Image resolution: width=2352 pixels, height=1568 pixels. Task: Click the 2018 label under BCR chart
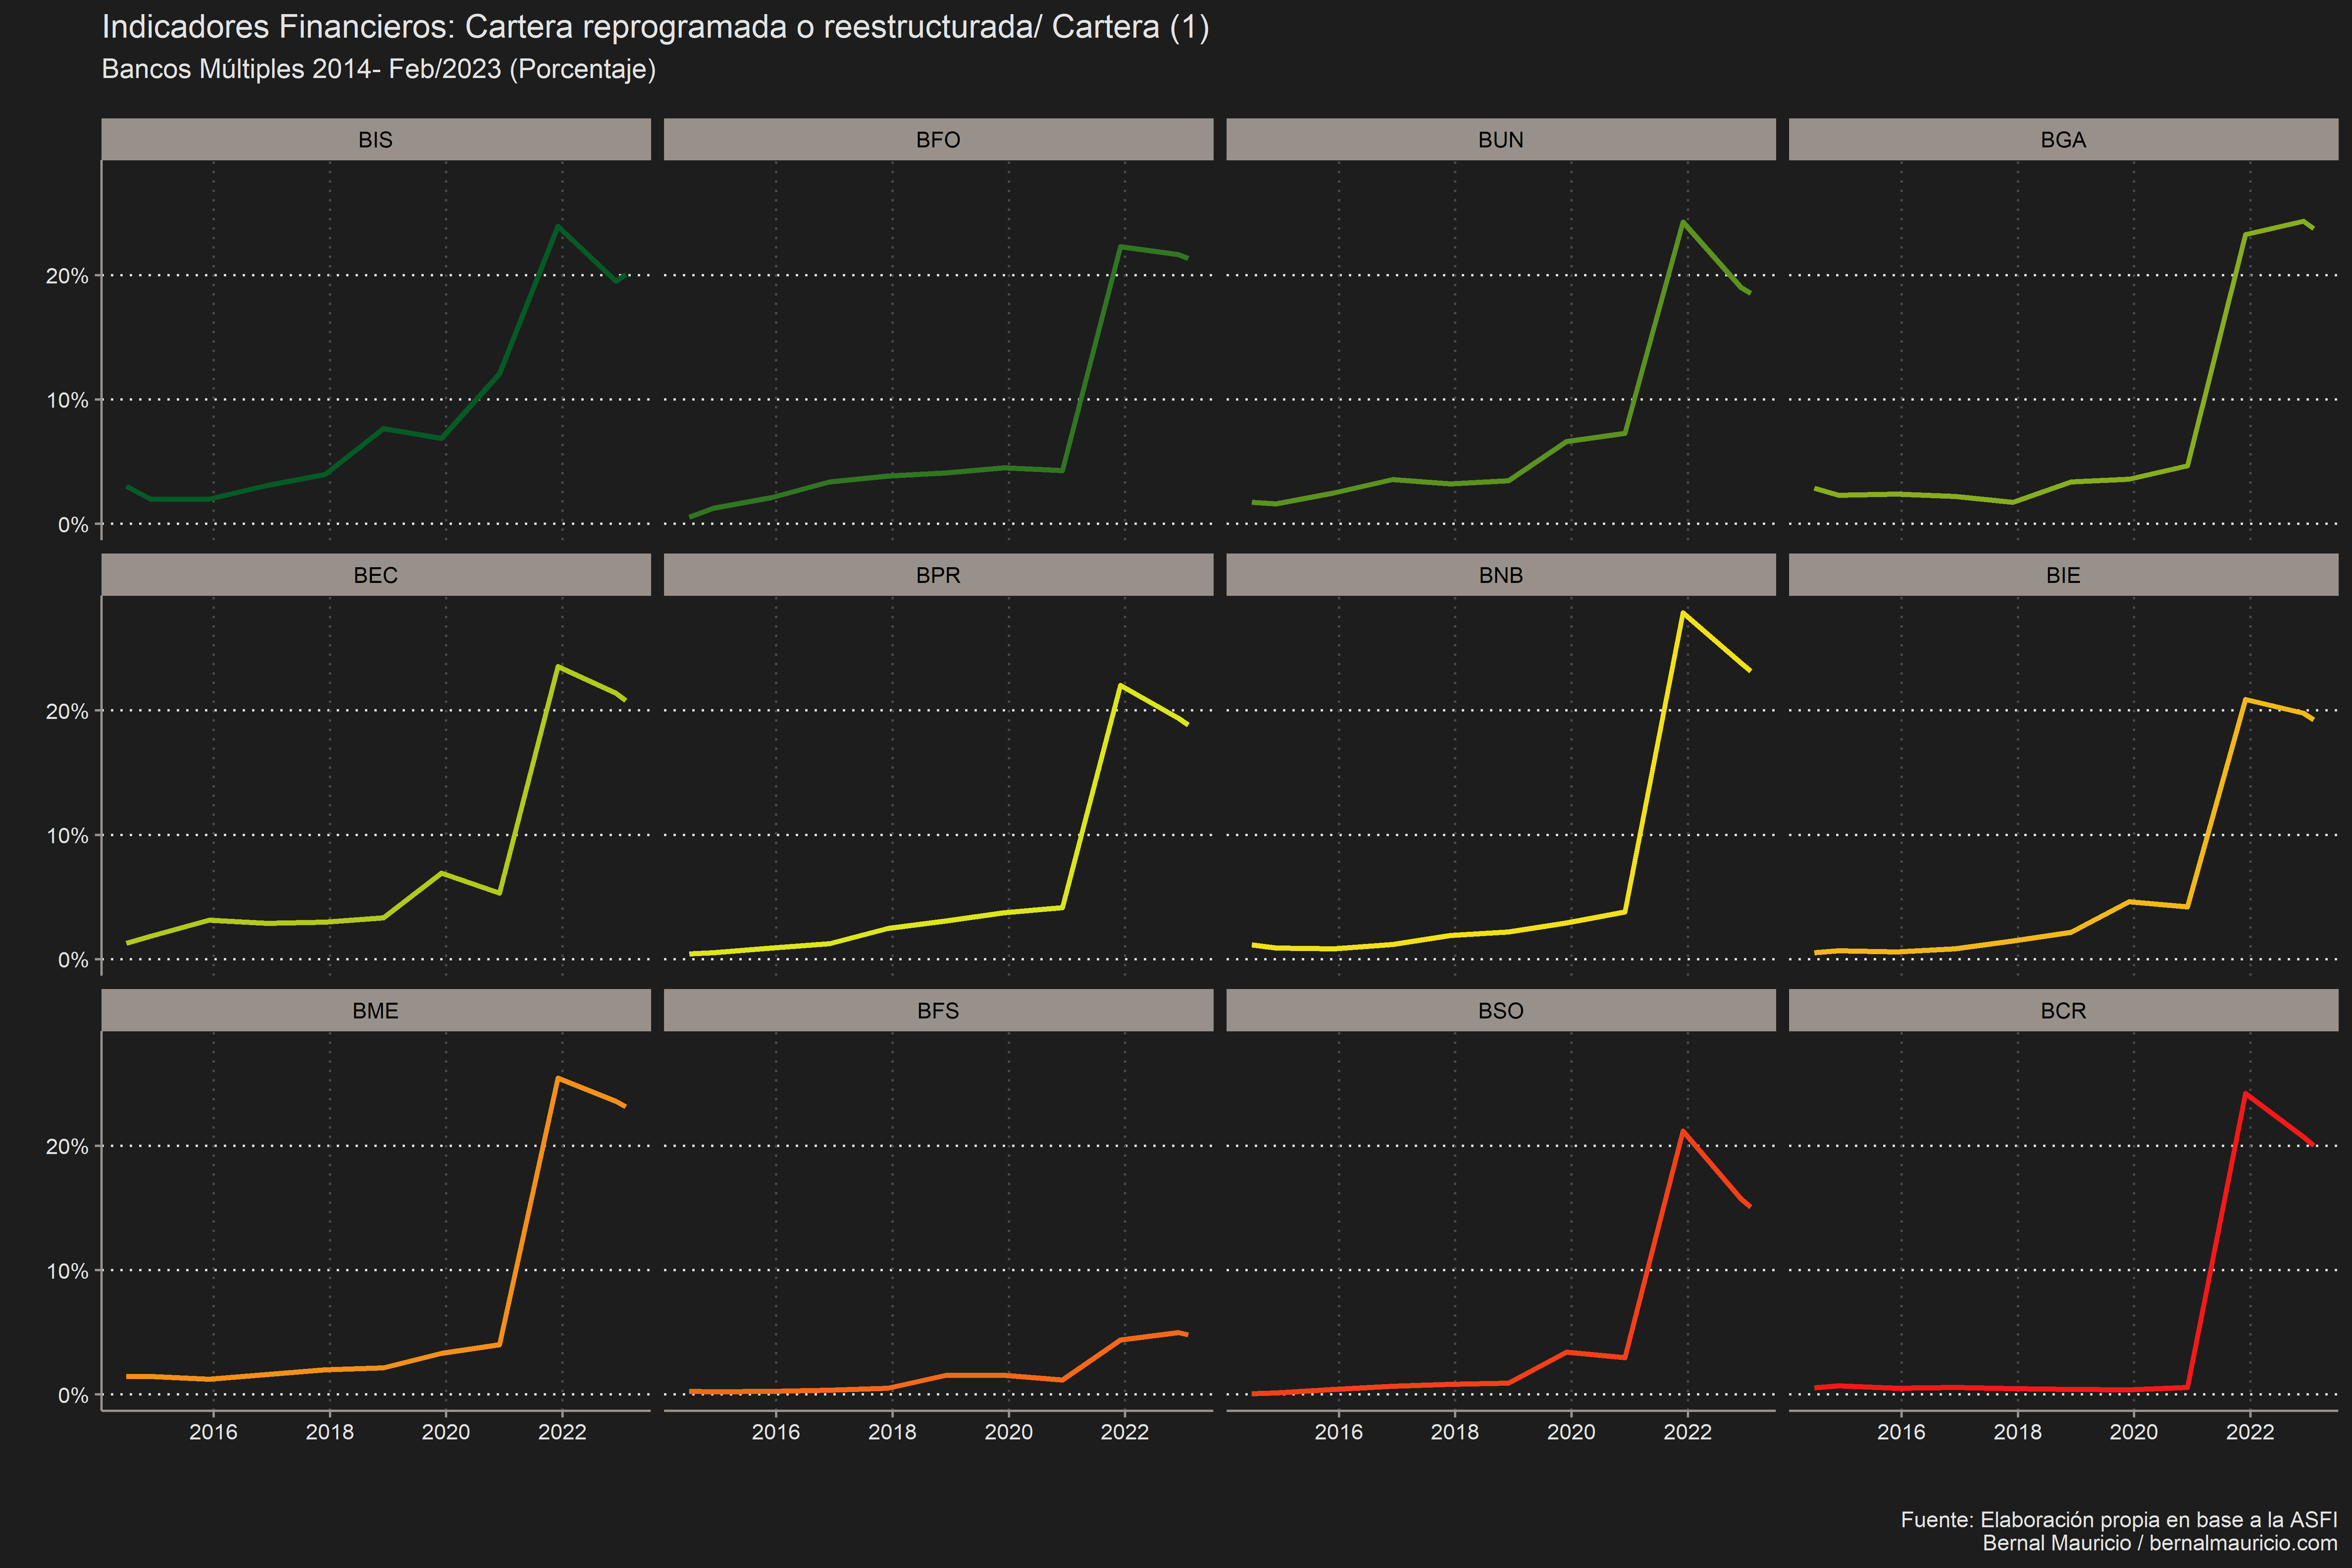(x=2018, y=1432)
